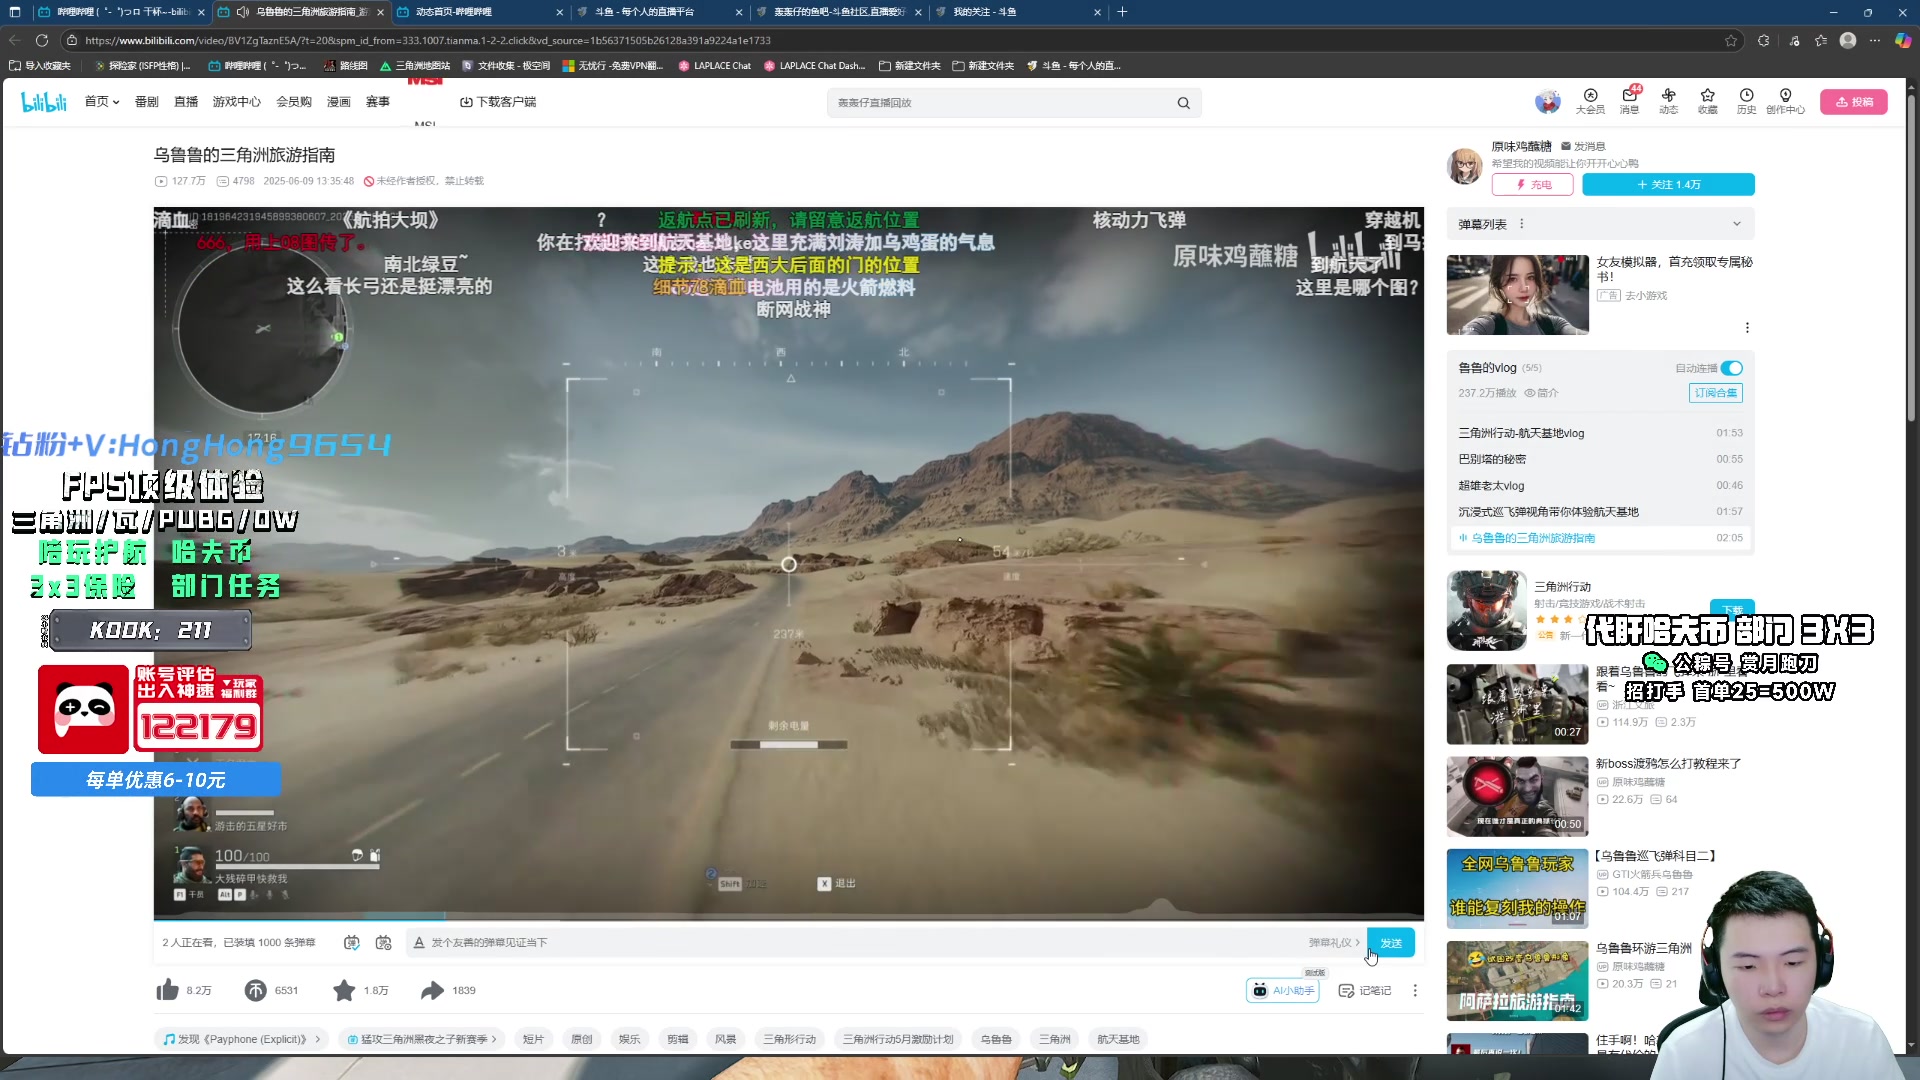1920x1080 pixels.
Task: Open ad options dots under 女友模拟器
Action: point(1747,328)
